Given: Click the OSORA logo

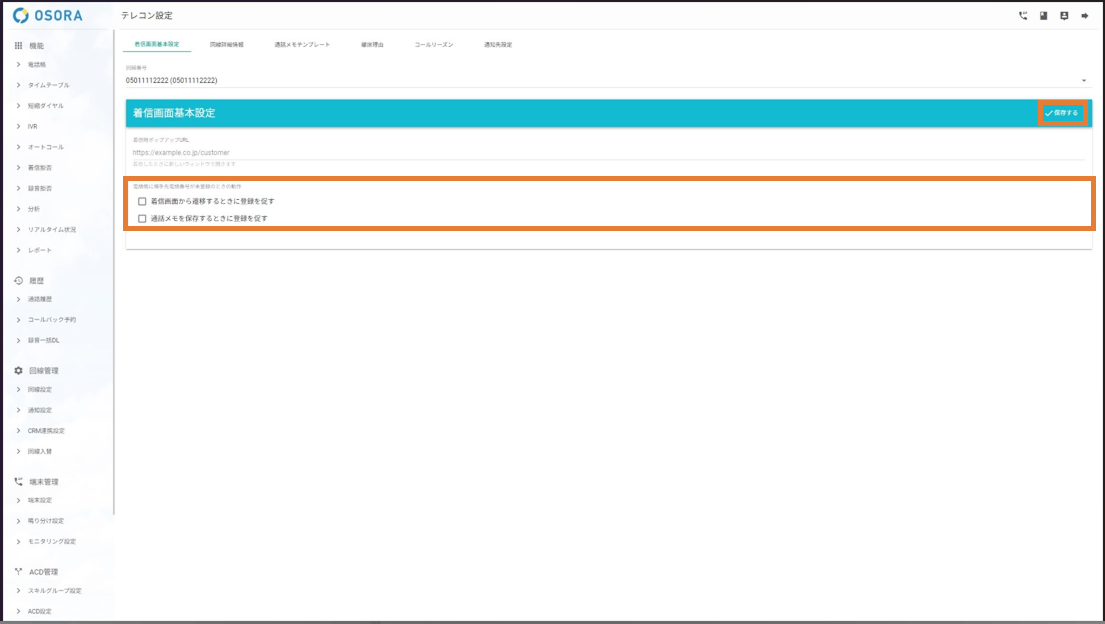Looking at the screenshot, I should pyautogui.click(x=48, y=16).
